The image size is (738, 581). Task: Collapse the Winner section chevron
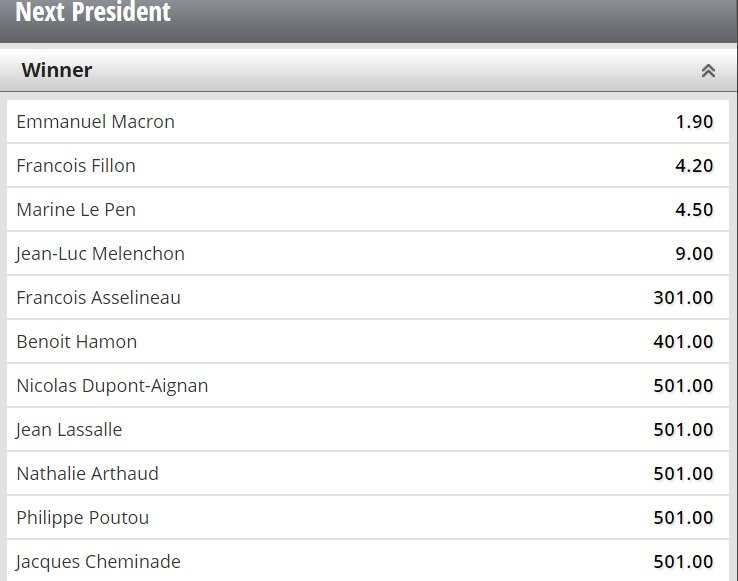708,71
